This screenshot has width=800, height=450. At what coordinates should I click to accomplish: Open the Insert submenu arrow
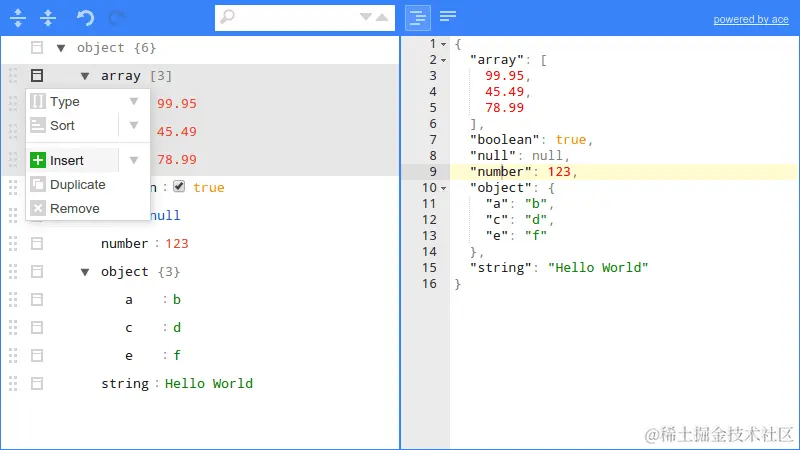pyautogui.click(x=134, y=160)
